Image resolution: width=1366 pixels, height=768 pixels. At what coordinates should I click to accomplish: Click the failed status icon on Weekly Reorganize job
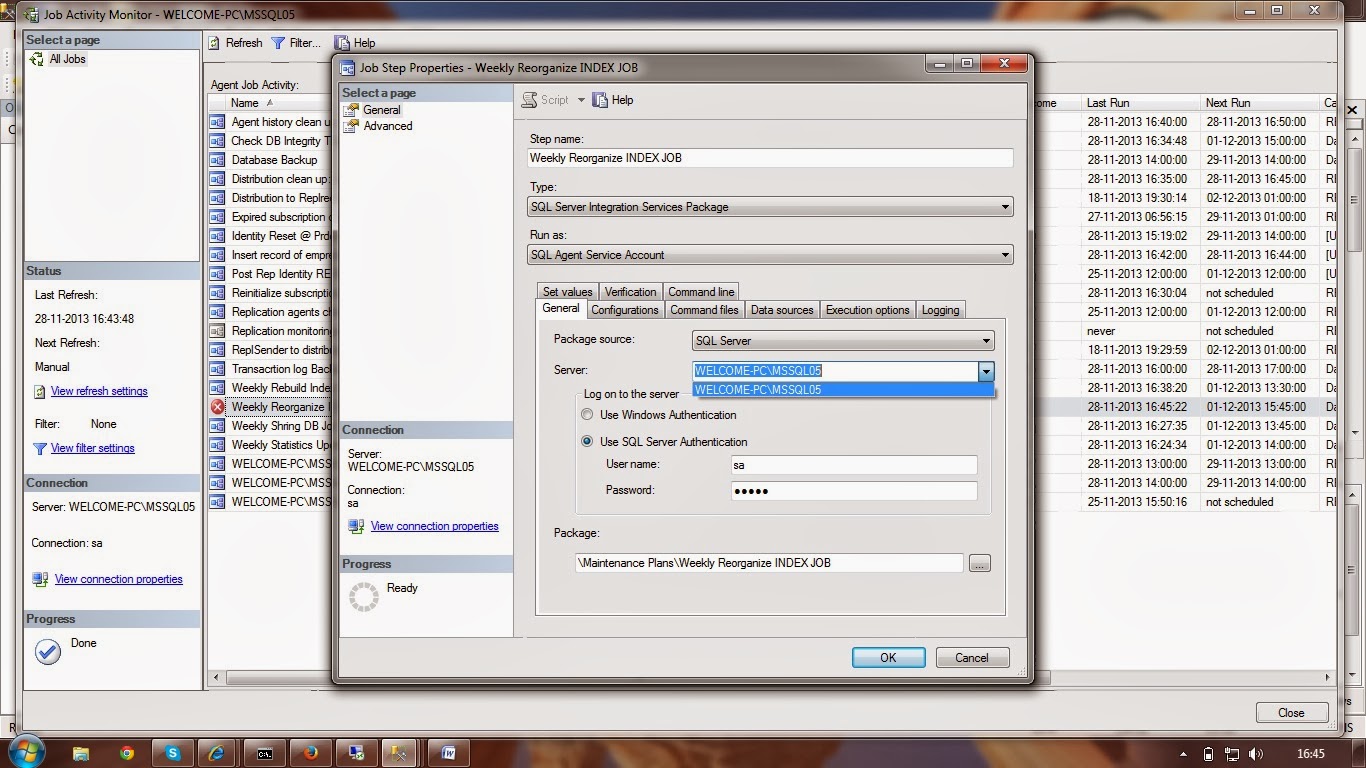[x=218, y=407]
